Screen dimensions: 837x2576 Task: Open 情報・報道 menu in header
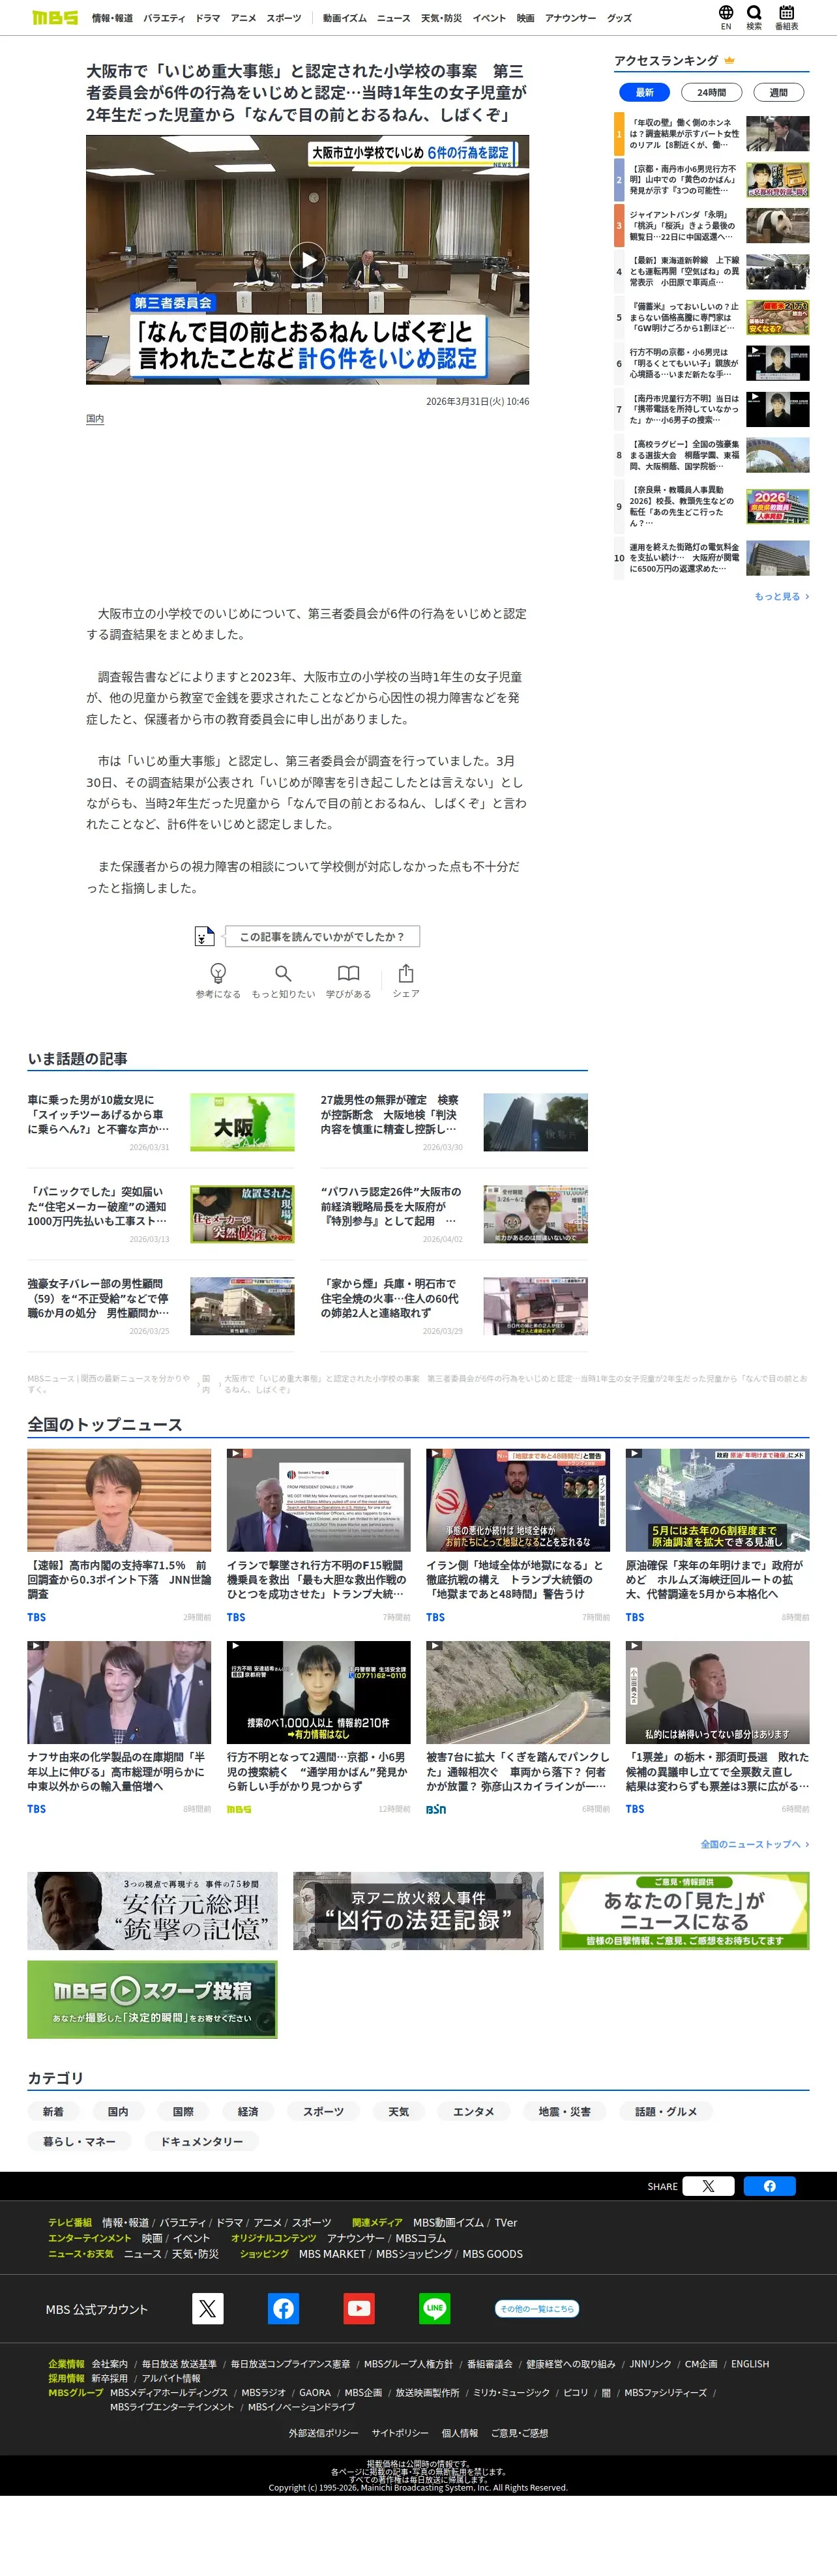[112, 18]
